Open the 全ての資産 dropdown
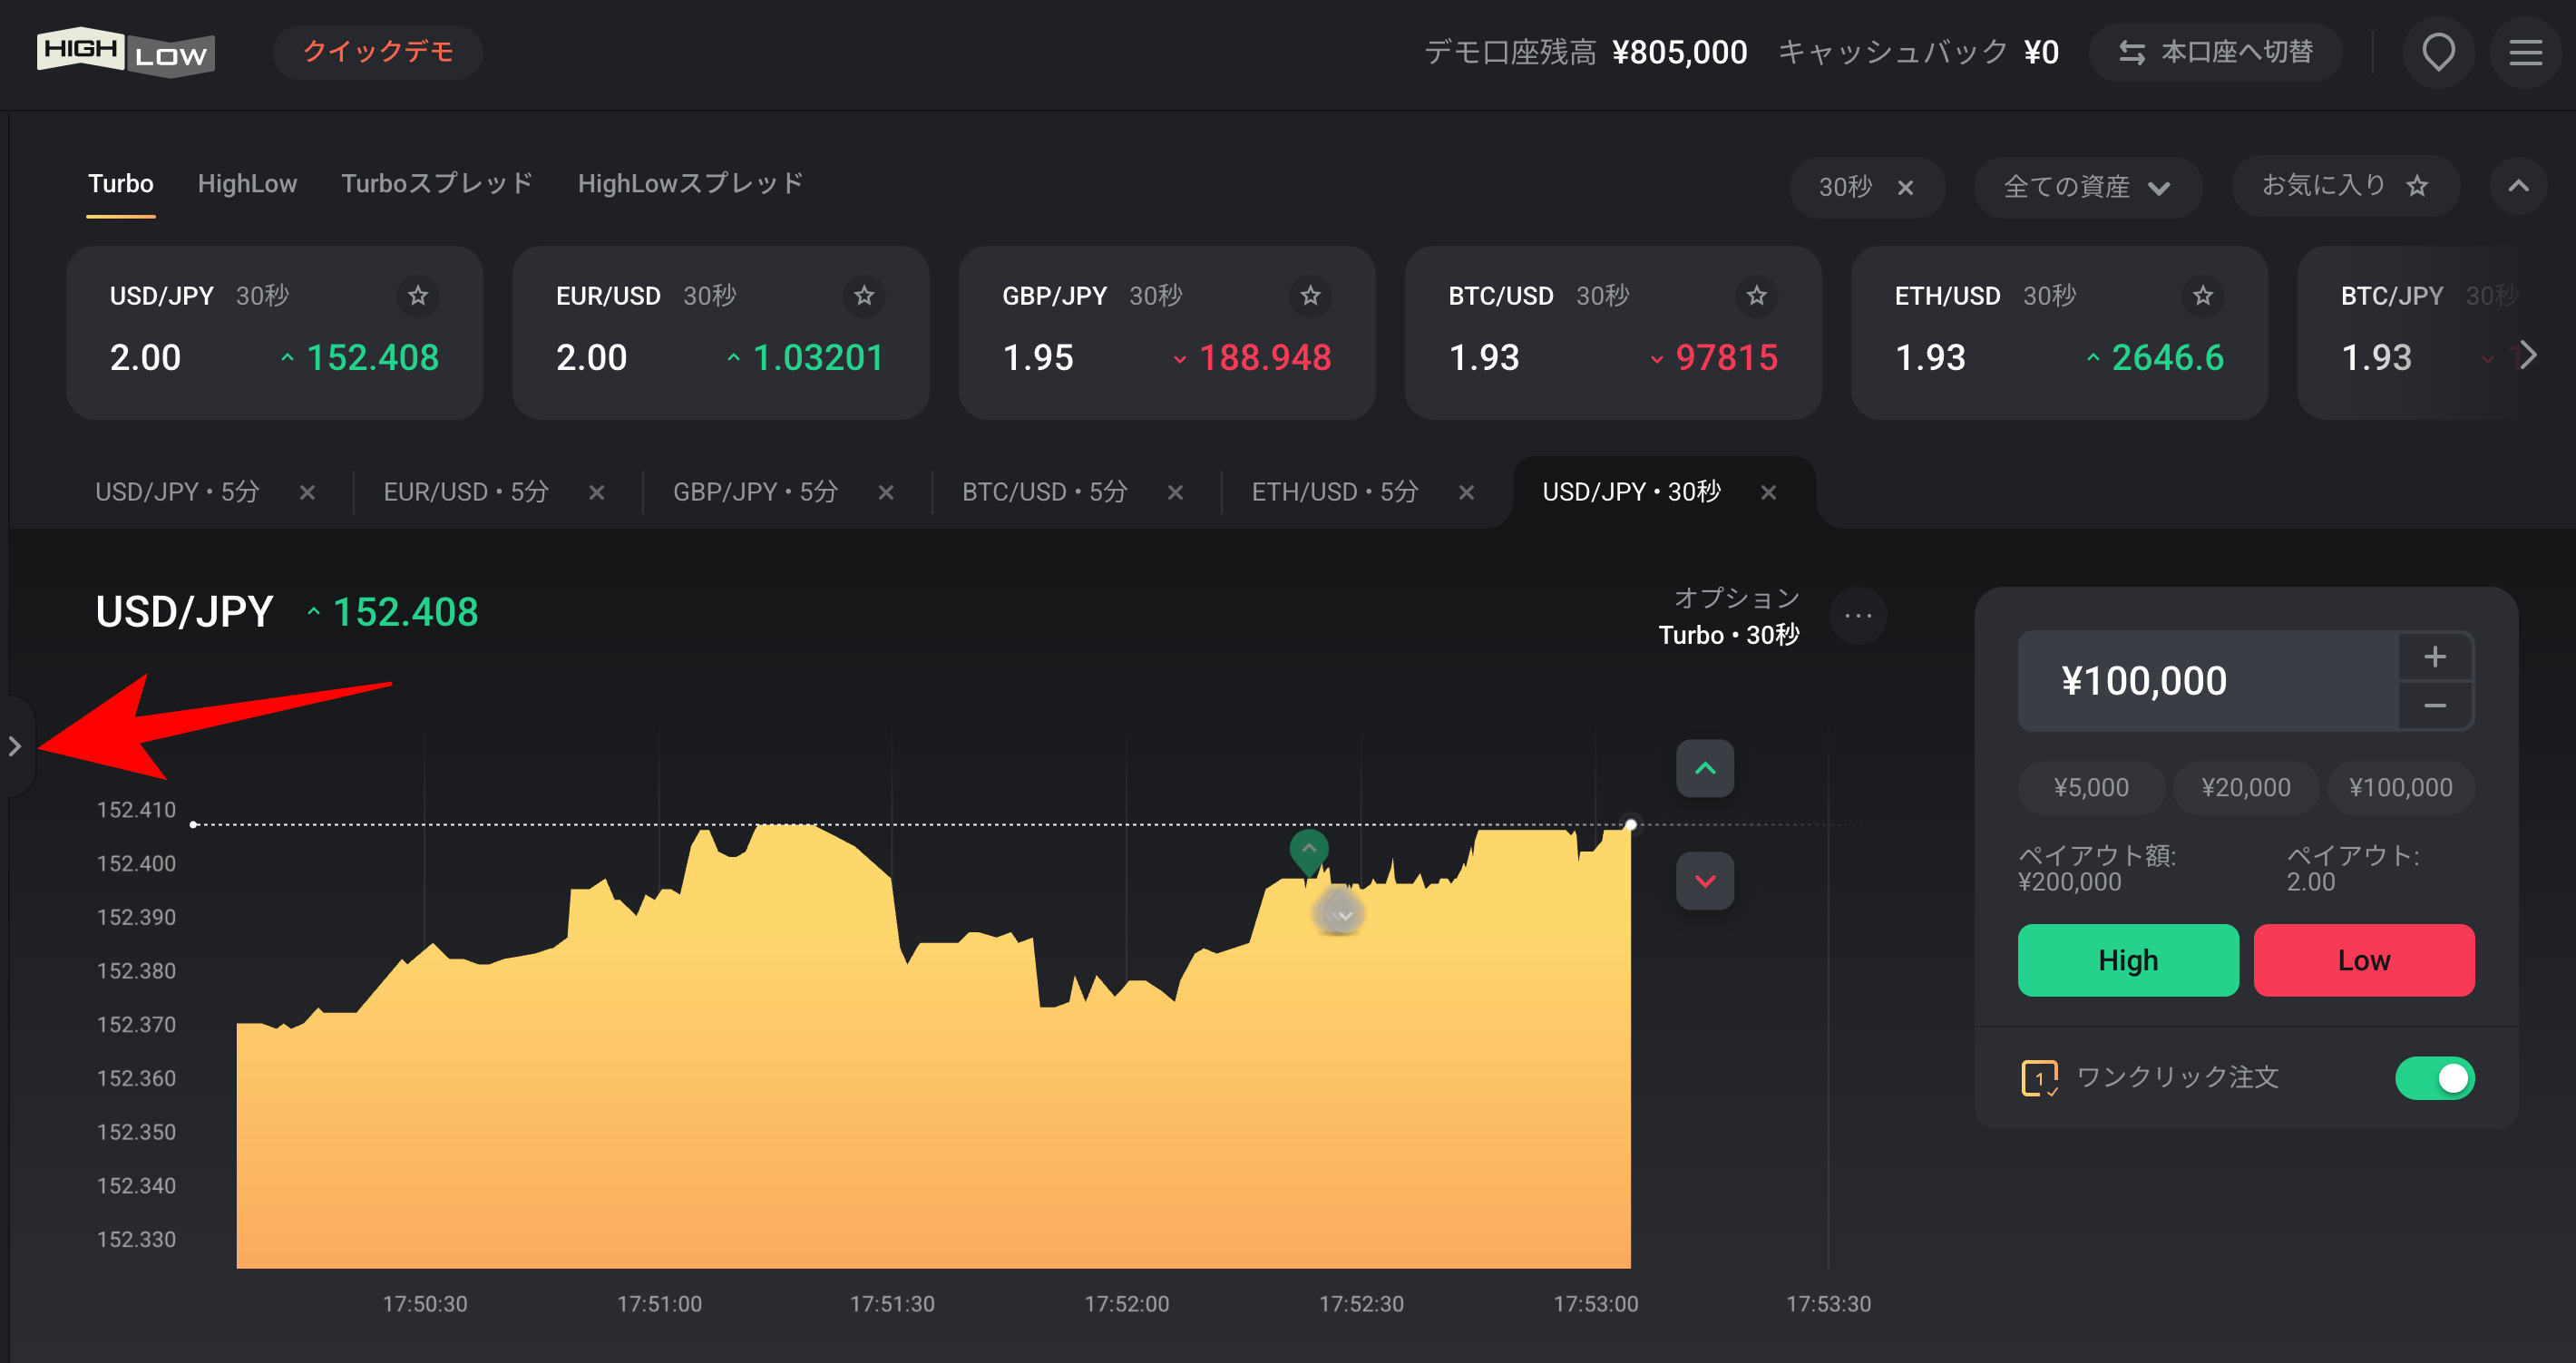Screen dimensions: 2576x1363 point(2087,187)
